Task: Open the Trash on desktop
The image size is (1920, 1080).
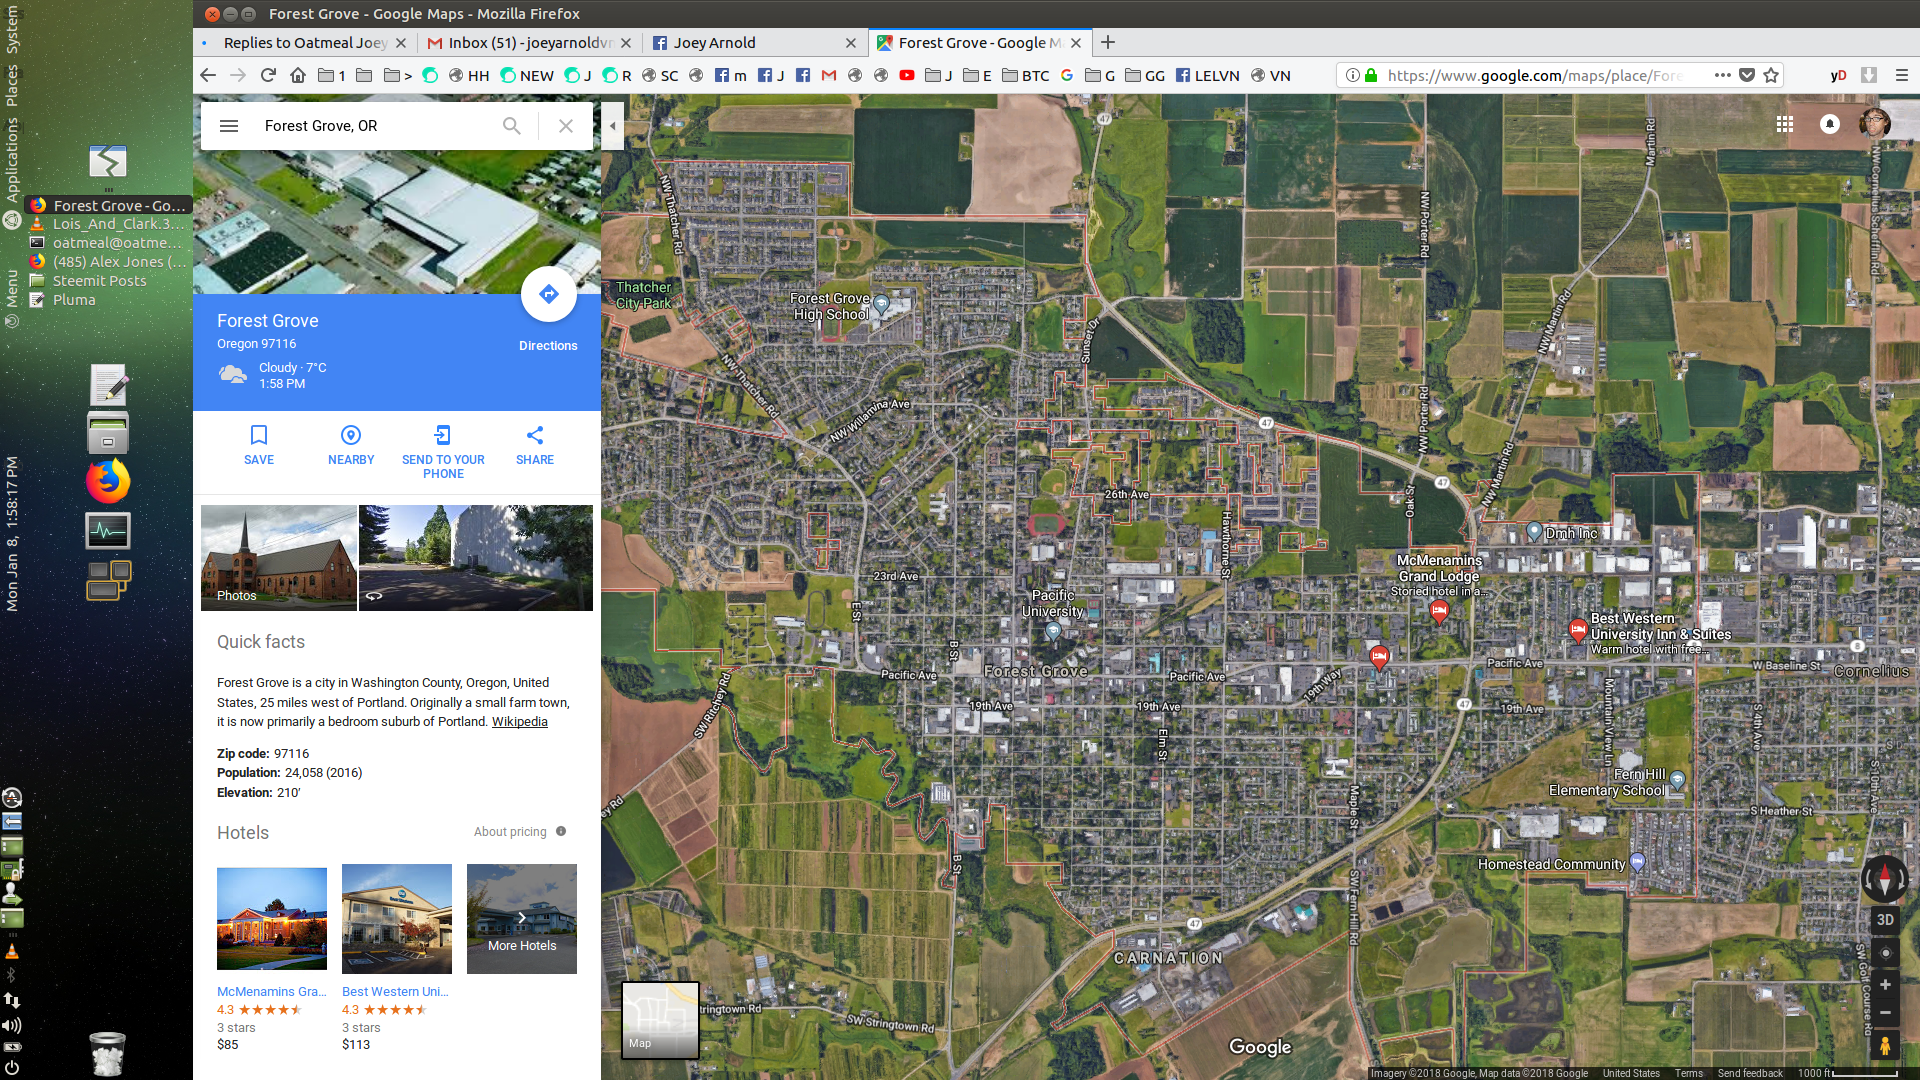Action: click(x=108, y=1053)
